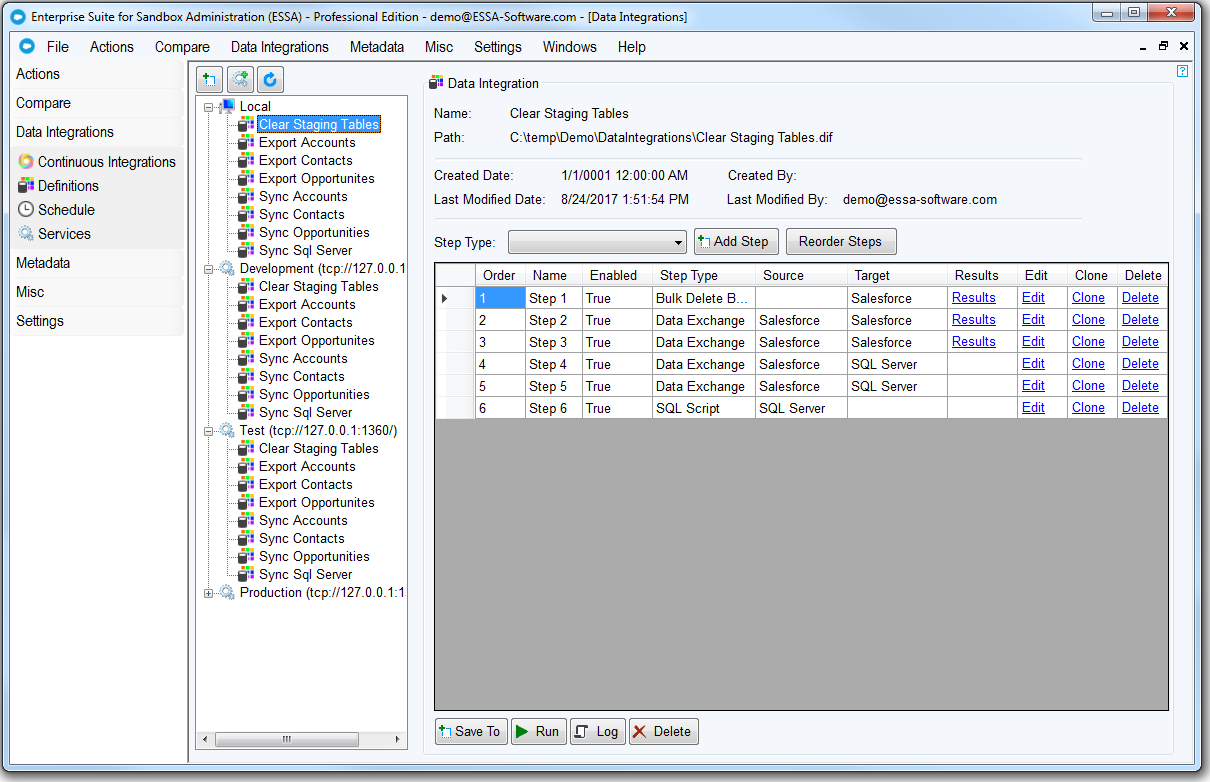This screenshot has width=1210, height=782.
Task: Select Development Export Opportunites tree item
Action: click(316, 340)
